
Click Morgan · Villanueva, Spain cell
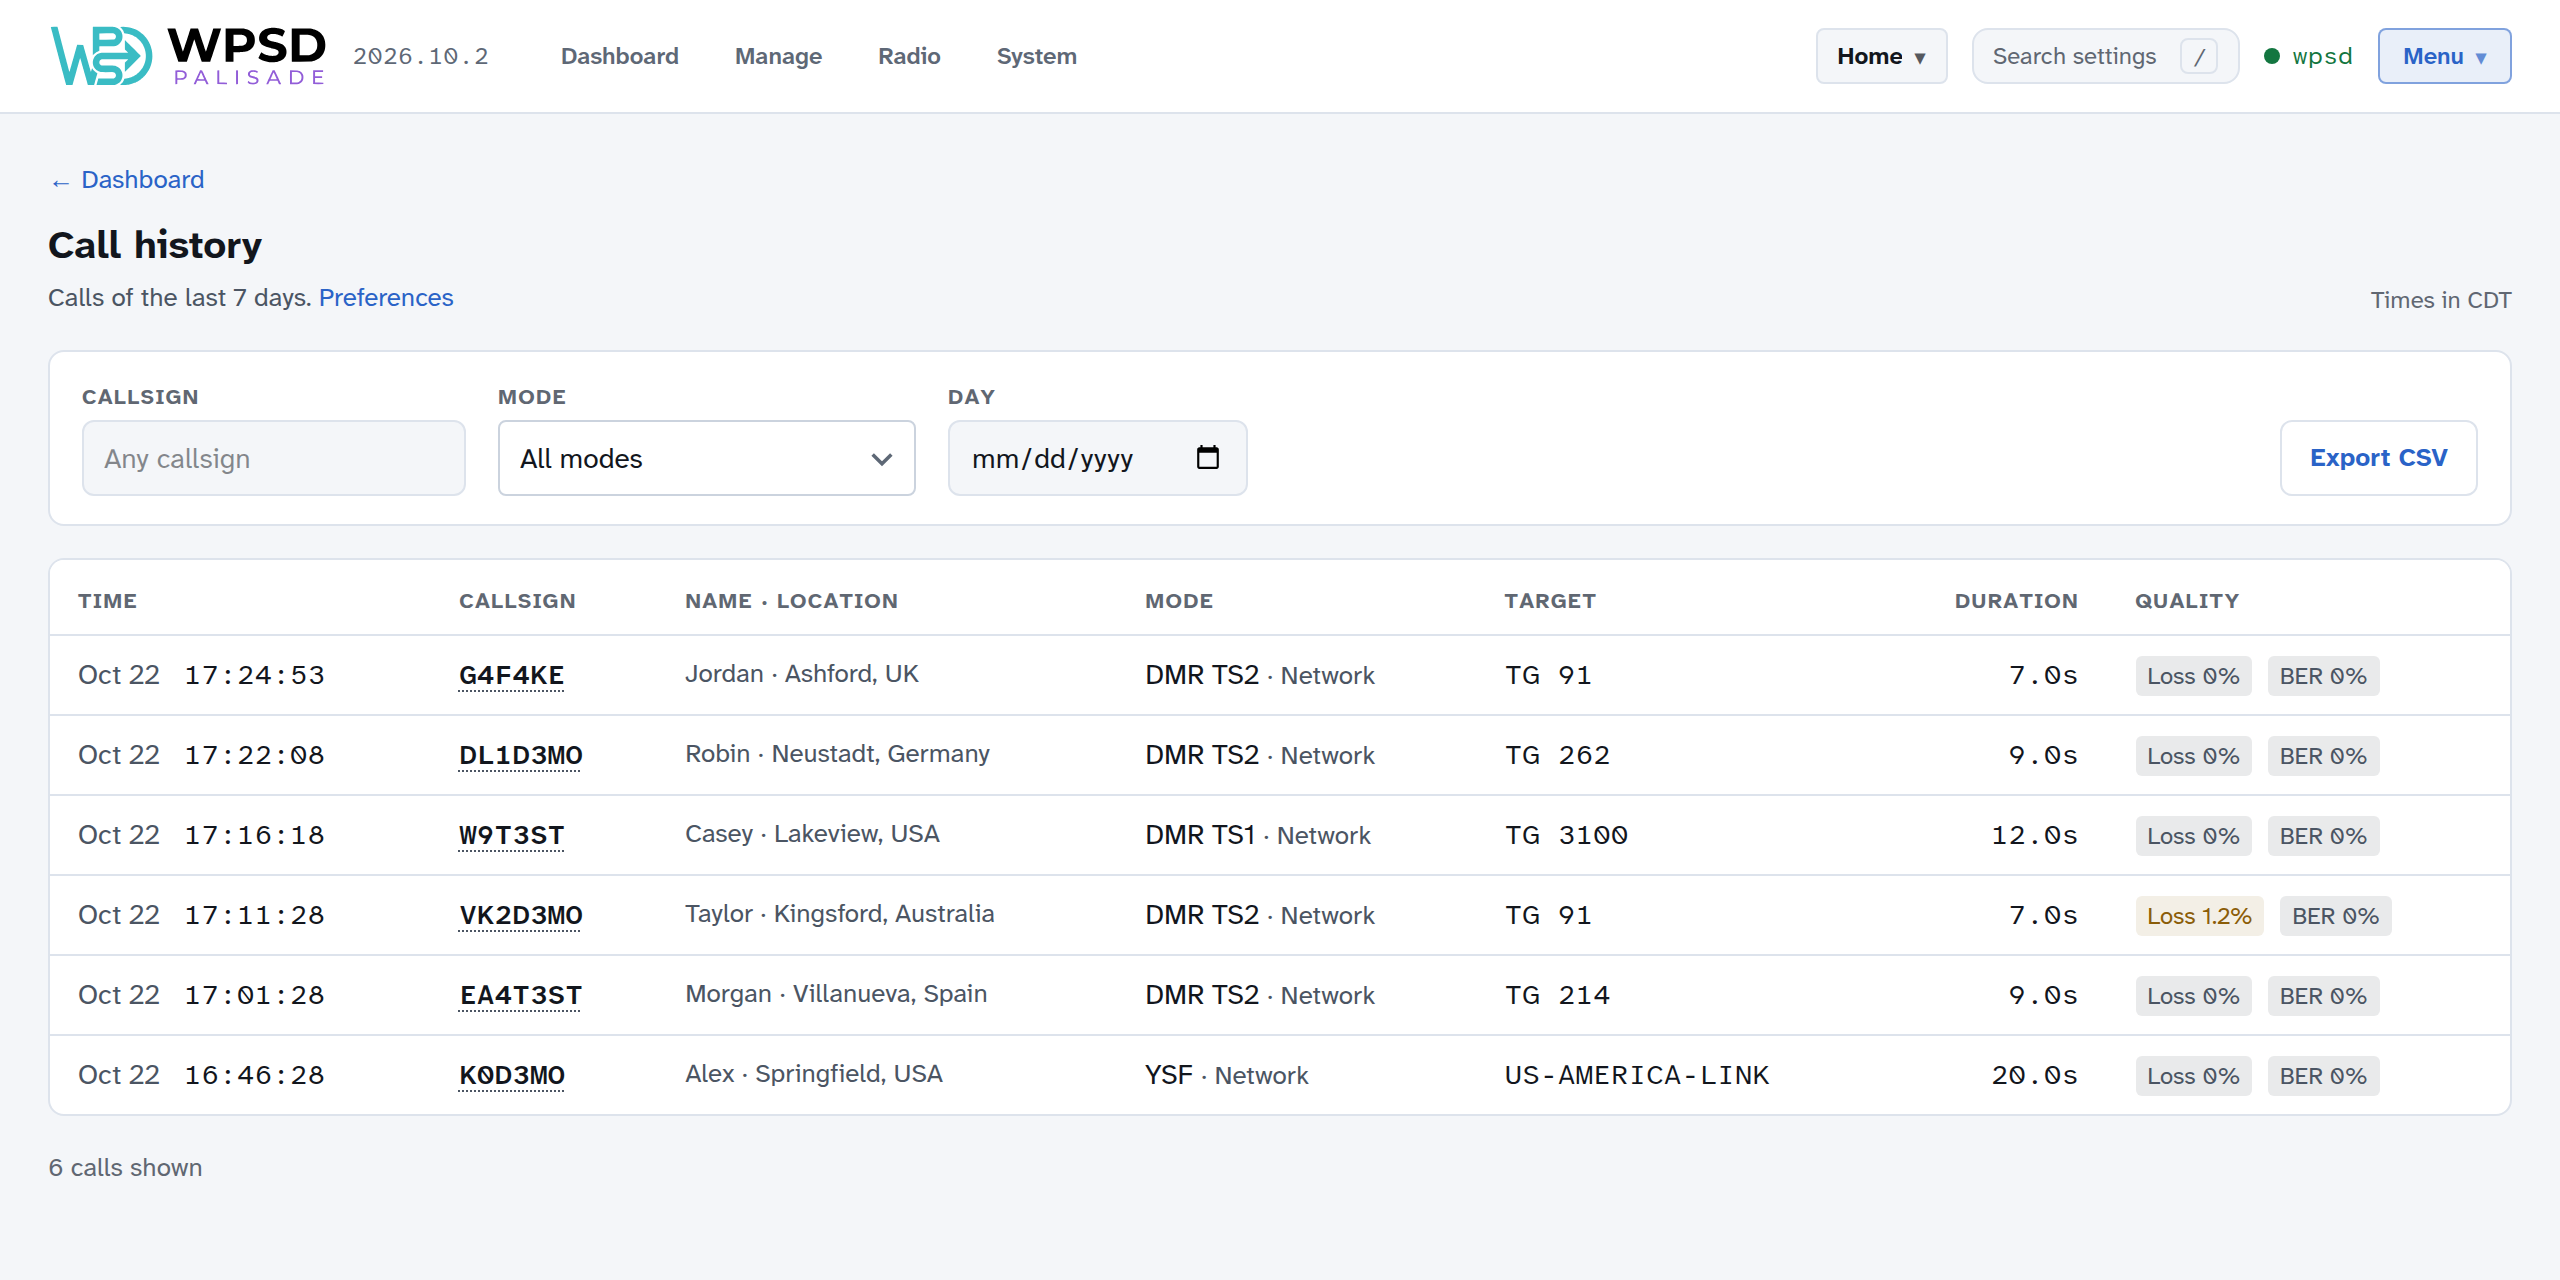[x=836, y=994]
